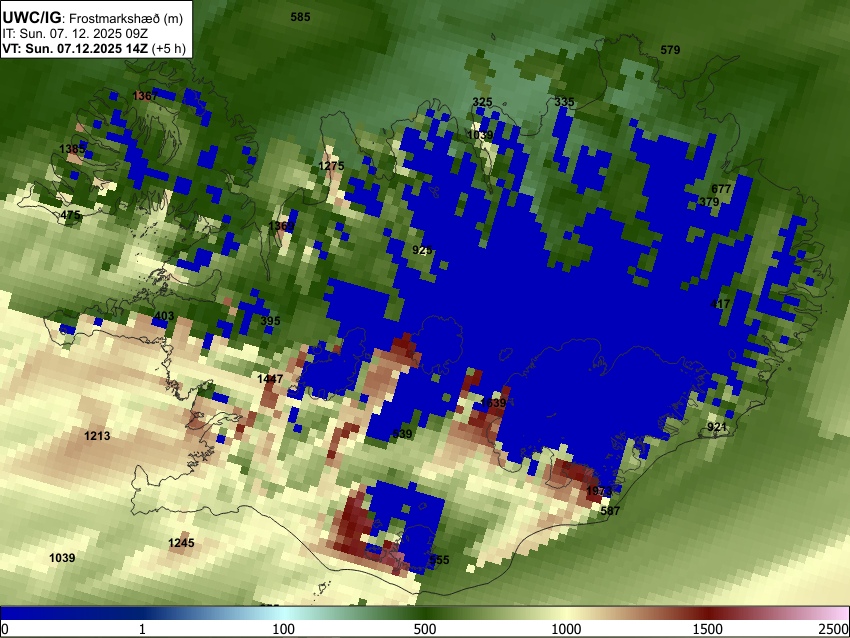Click the map value label 1447
Screen dimensions: 850x638
tap(270, 379)
